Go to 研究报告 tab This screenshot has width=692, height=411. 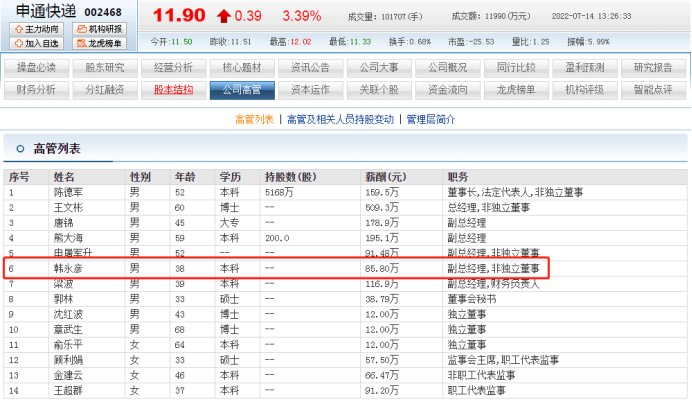tap(654, 68)
